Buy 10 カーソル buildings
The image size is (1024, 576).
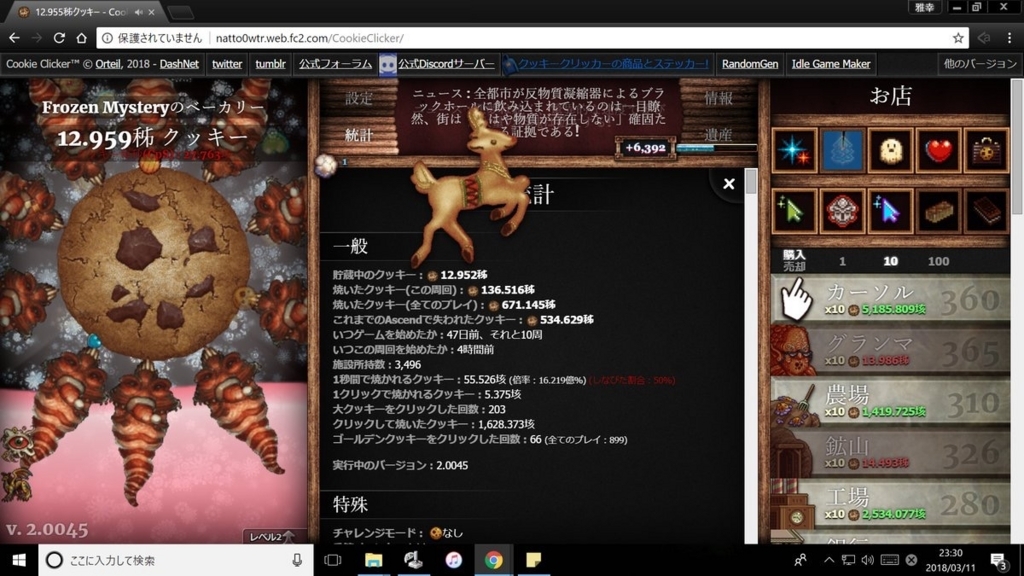[890, 300]
